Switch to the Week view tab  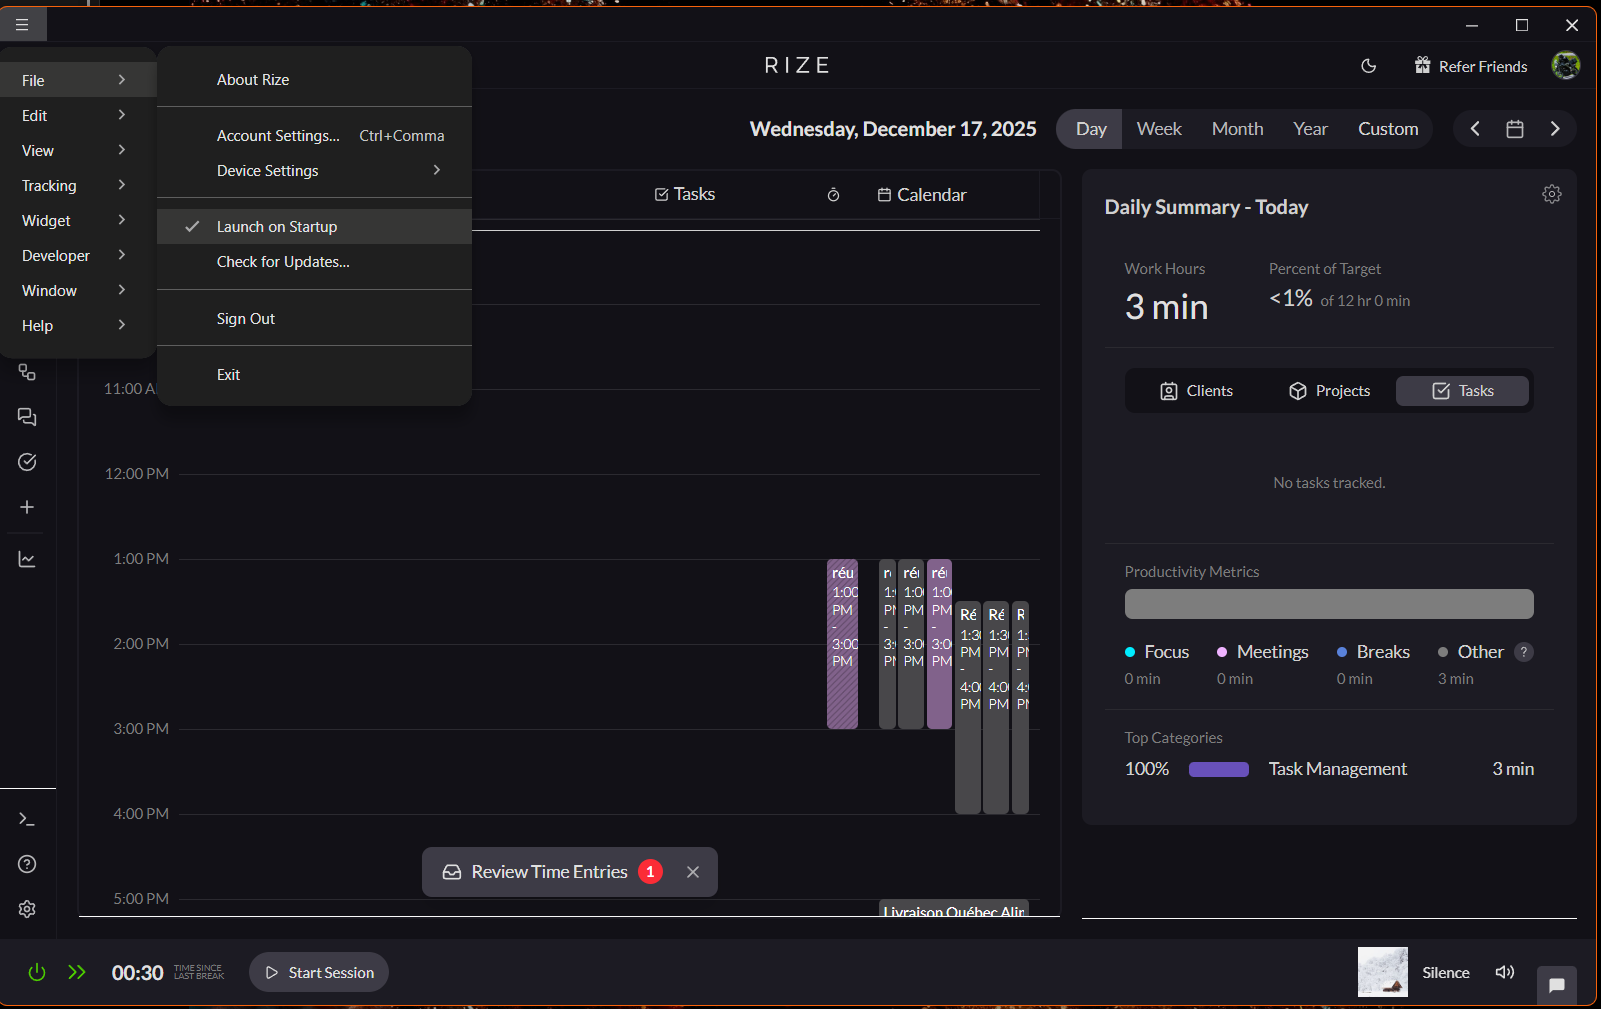coord(1158,129)
